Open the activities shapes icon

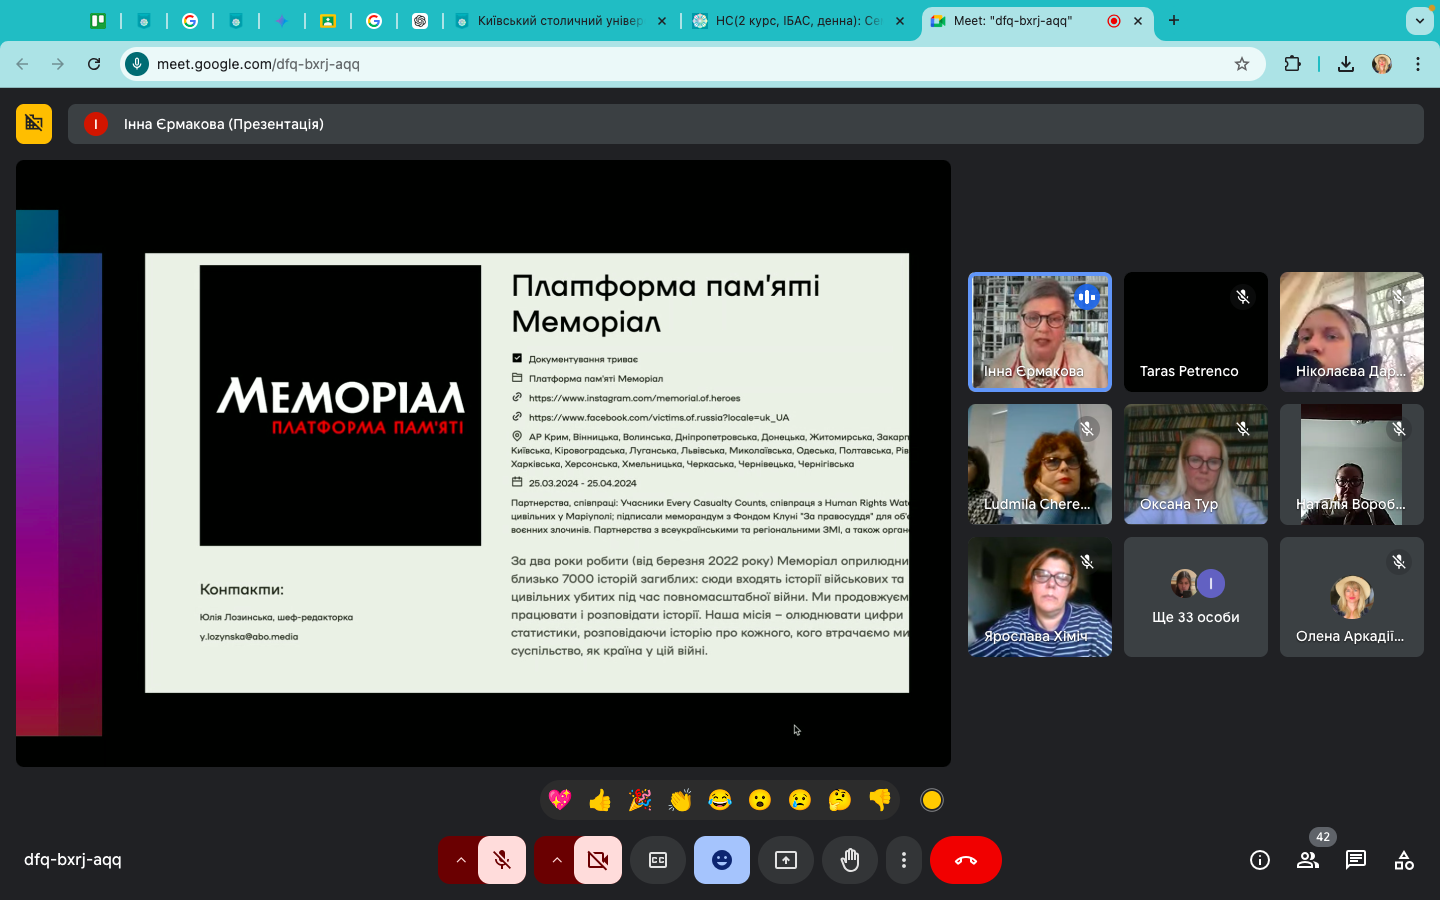(1404, 860)
